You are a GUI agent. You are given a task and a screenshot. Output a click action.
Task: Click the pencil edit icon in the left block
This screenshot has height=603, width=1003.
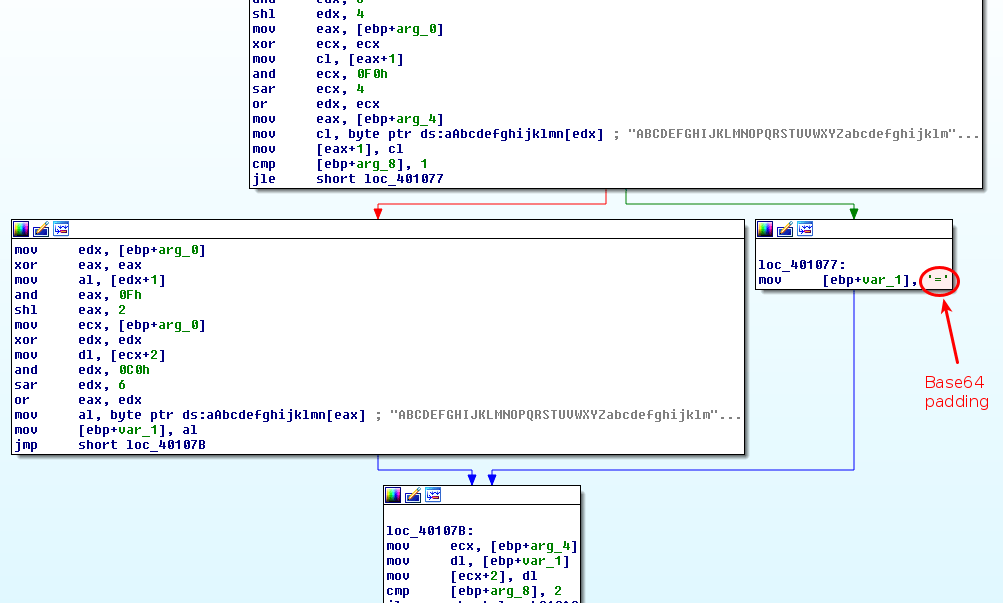pyautogui.click(x=41, y=229)
